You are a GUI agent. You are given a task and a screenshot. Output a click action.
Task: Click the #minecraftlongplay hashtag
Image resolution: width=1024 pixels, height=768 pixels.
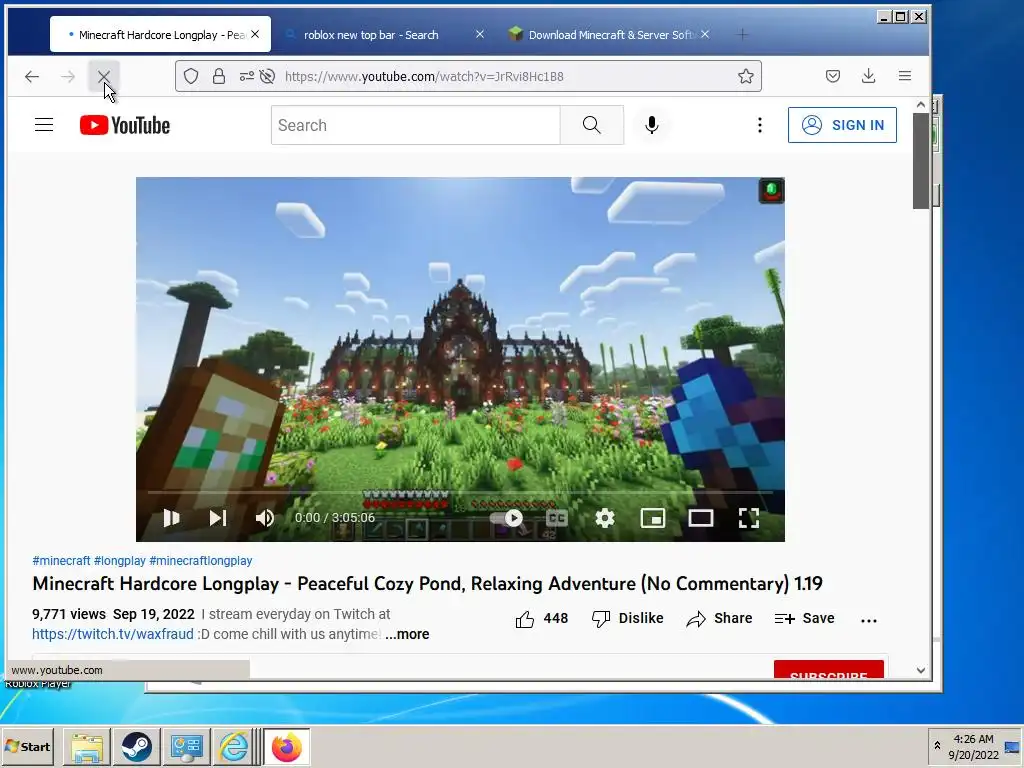[x=200, y=560]
